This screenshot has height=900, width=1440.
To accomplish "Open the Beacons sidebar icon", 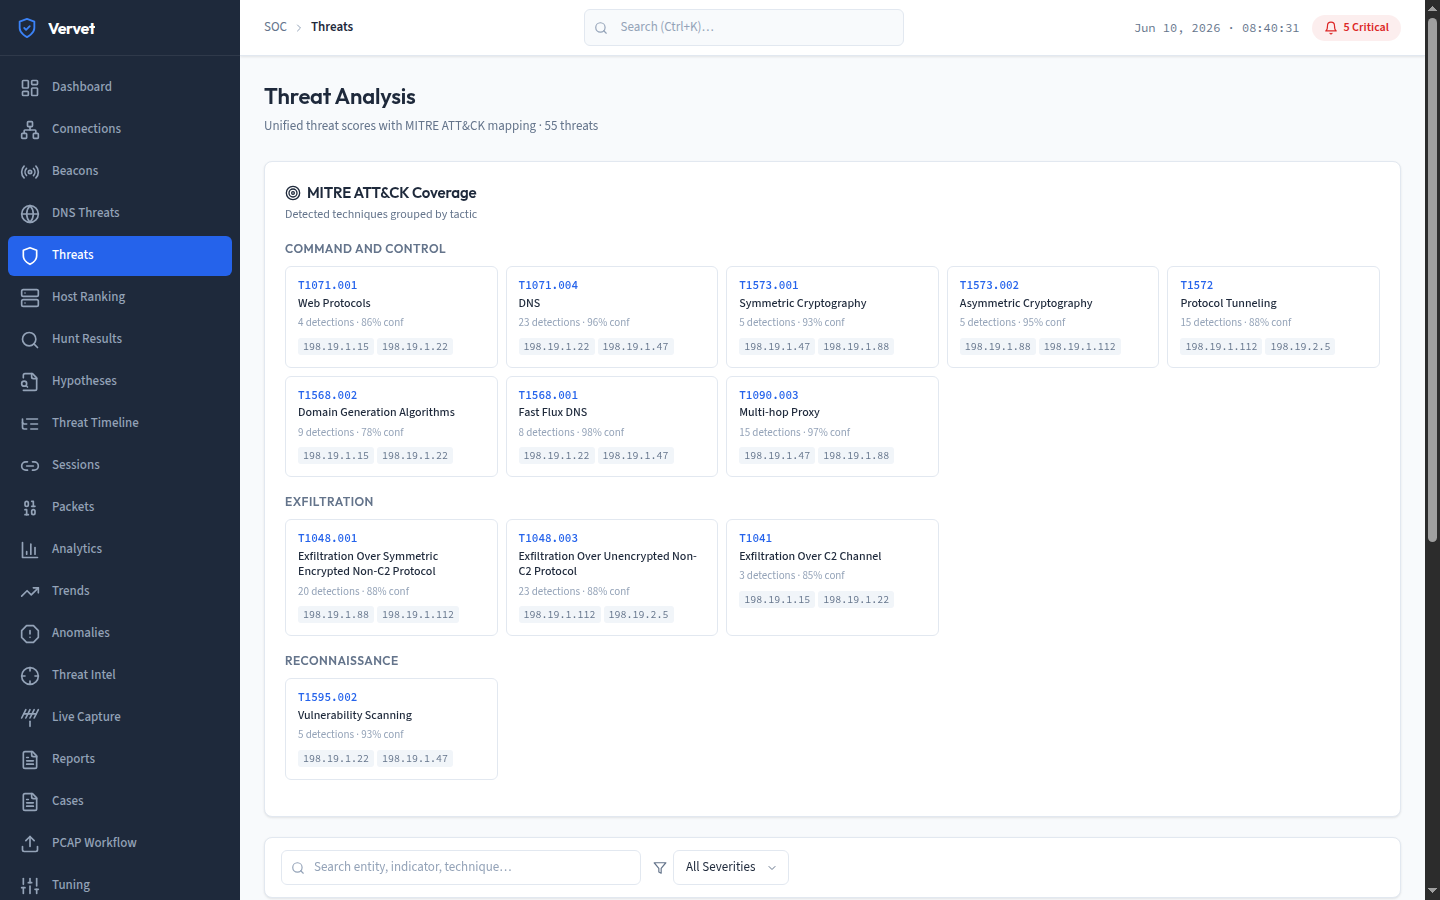I will [x=30, y=171].
